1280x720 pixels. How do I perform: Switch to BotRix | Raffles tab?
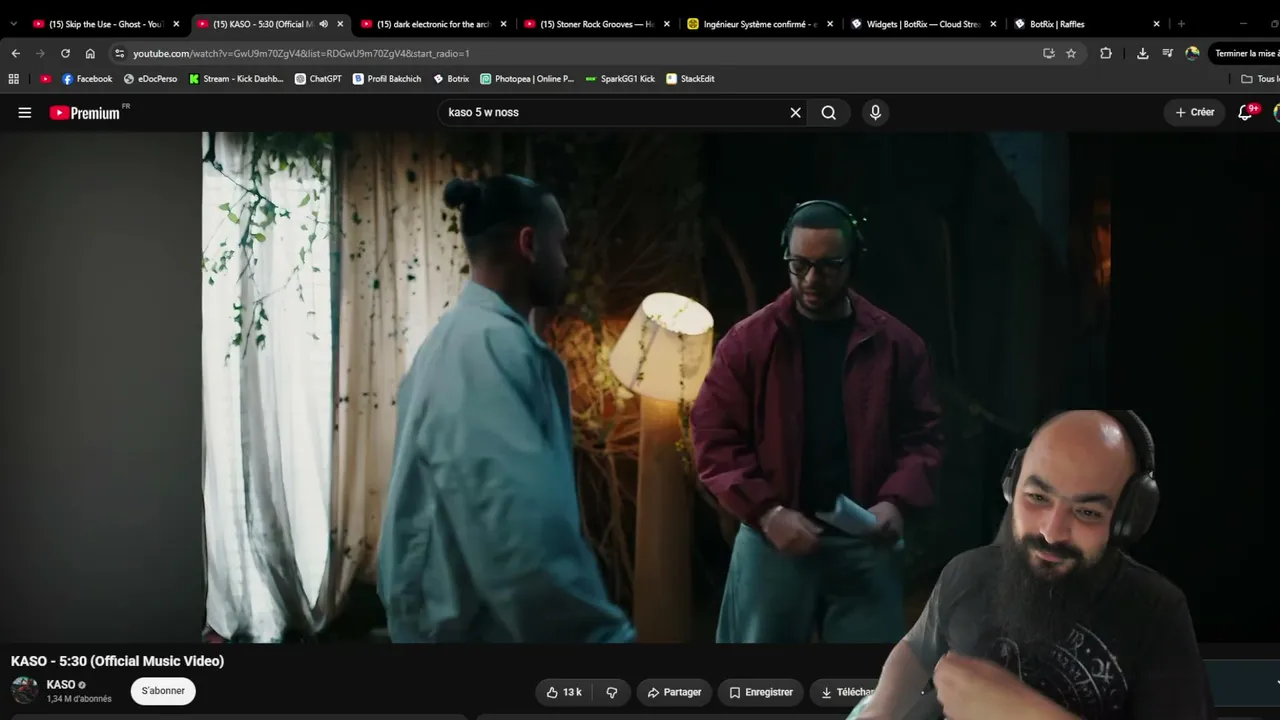pos(1088,24)
